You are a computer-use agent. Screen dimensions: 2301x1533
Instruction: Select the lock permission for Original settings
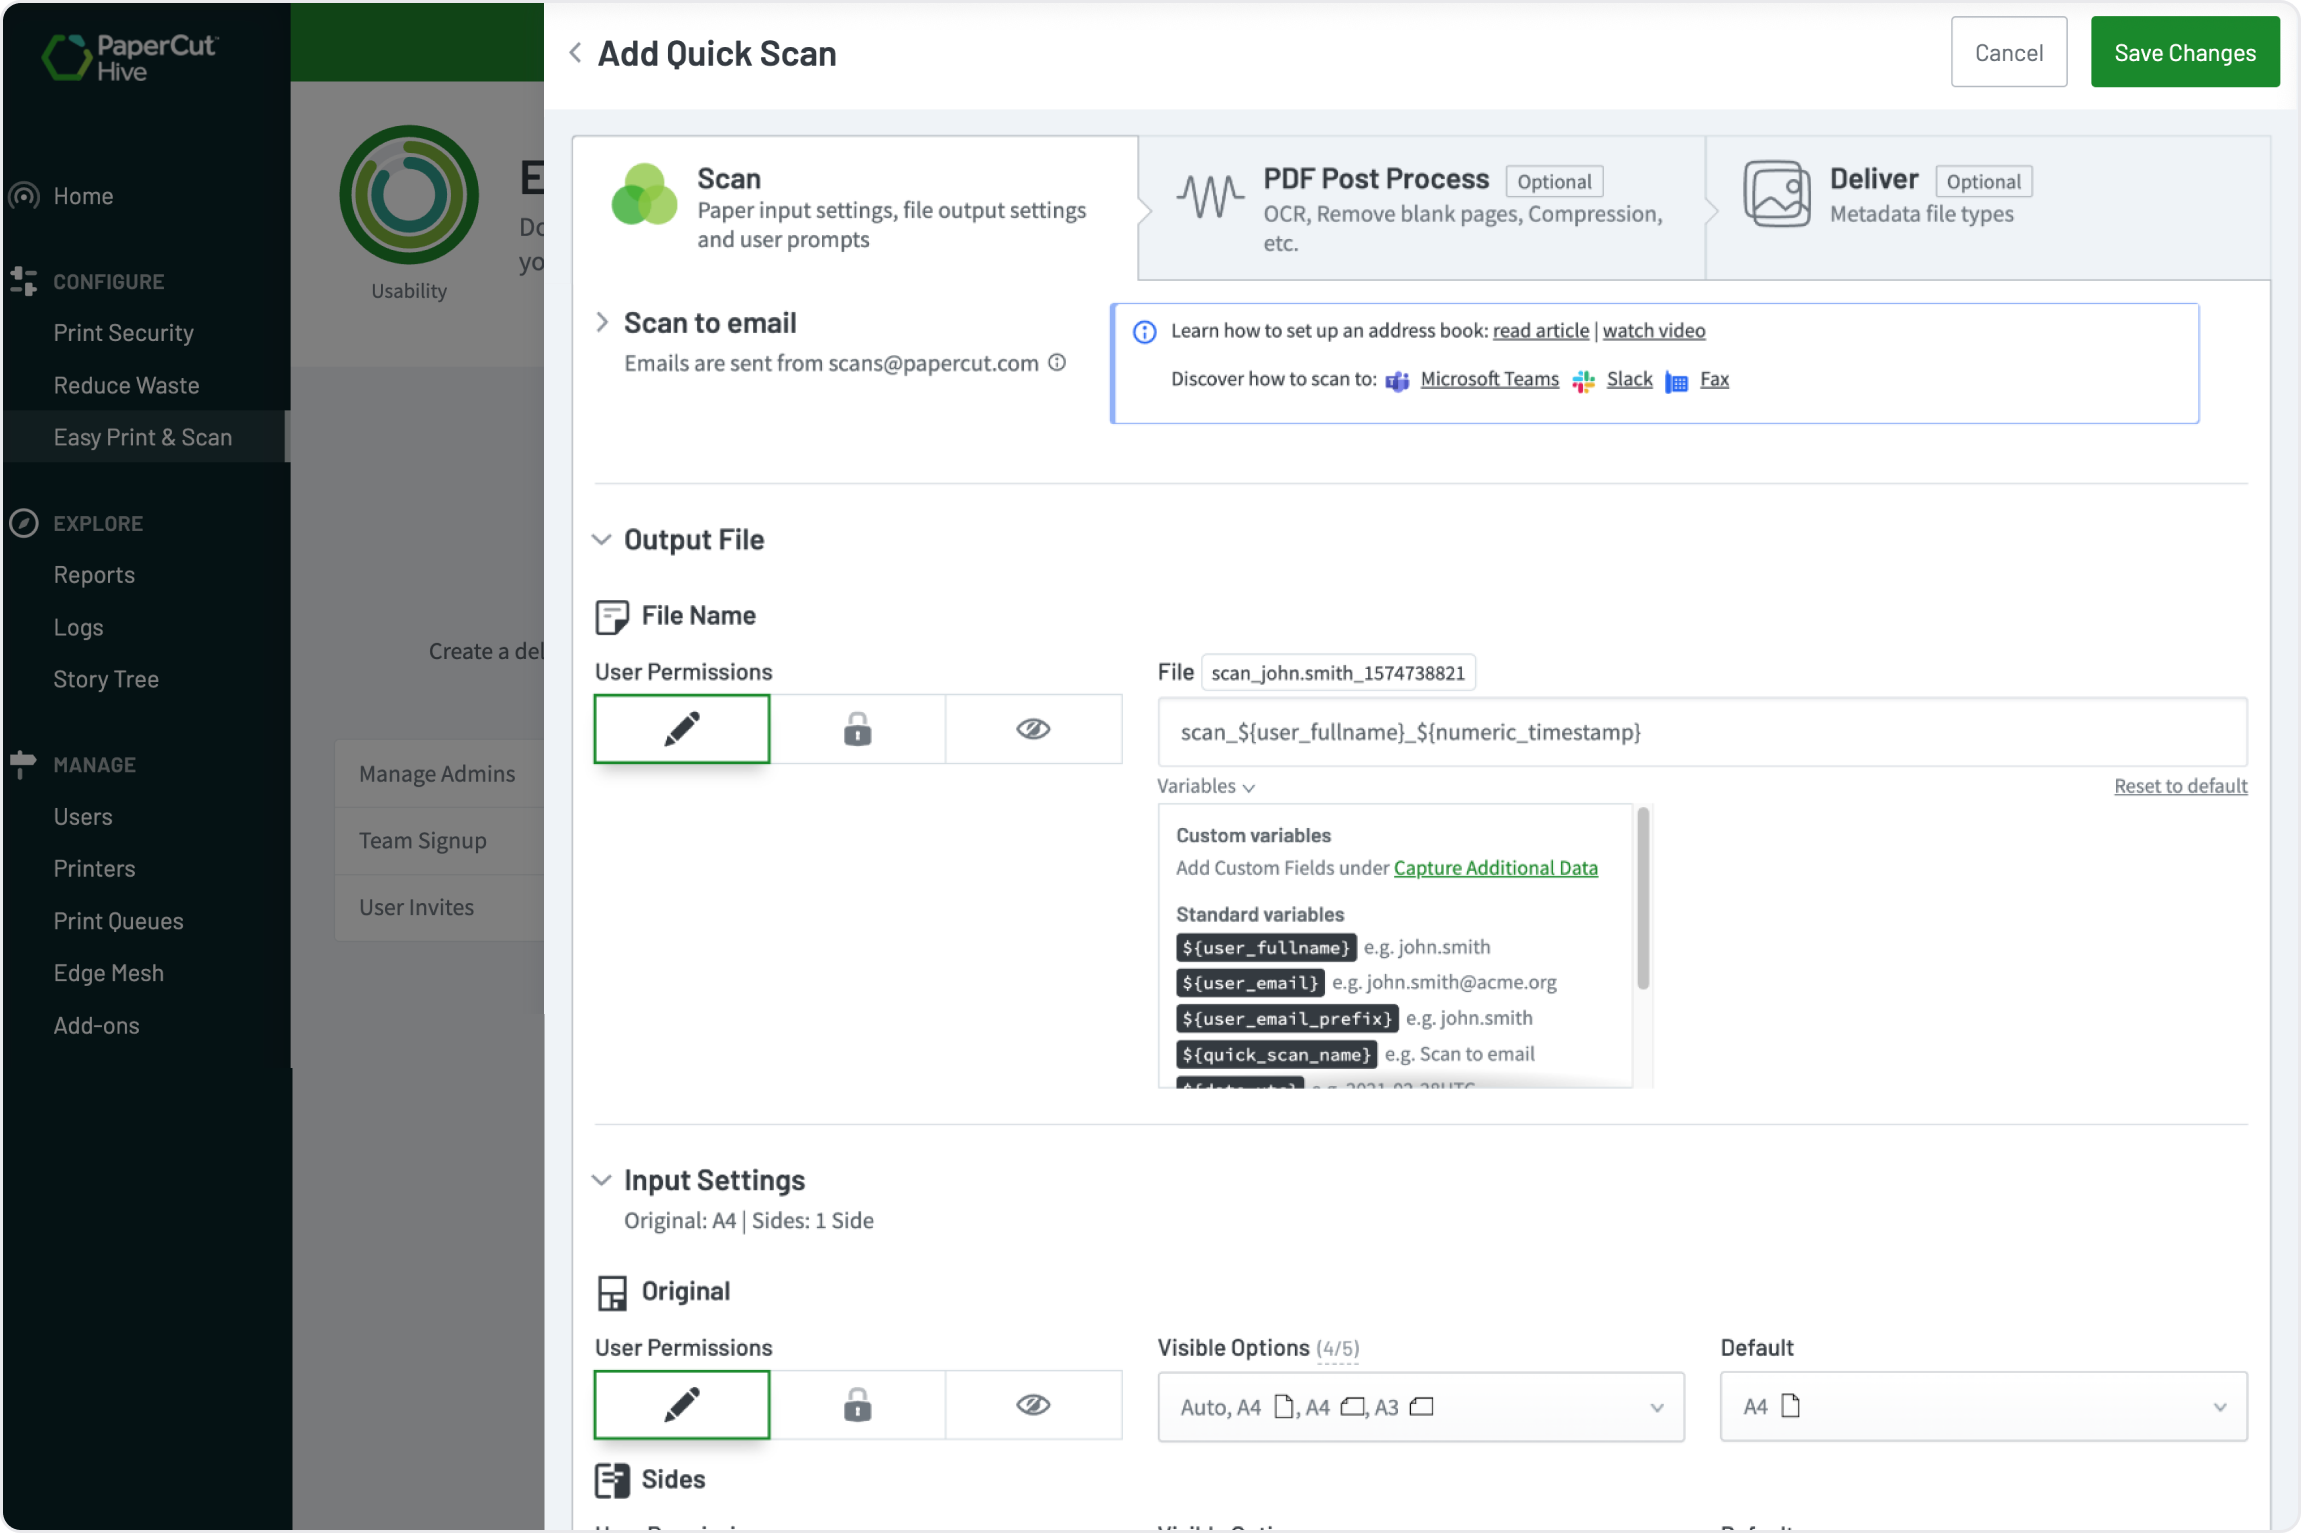857,1404
